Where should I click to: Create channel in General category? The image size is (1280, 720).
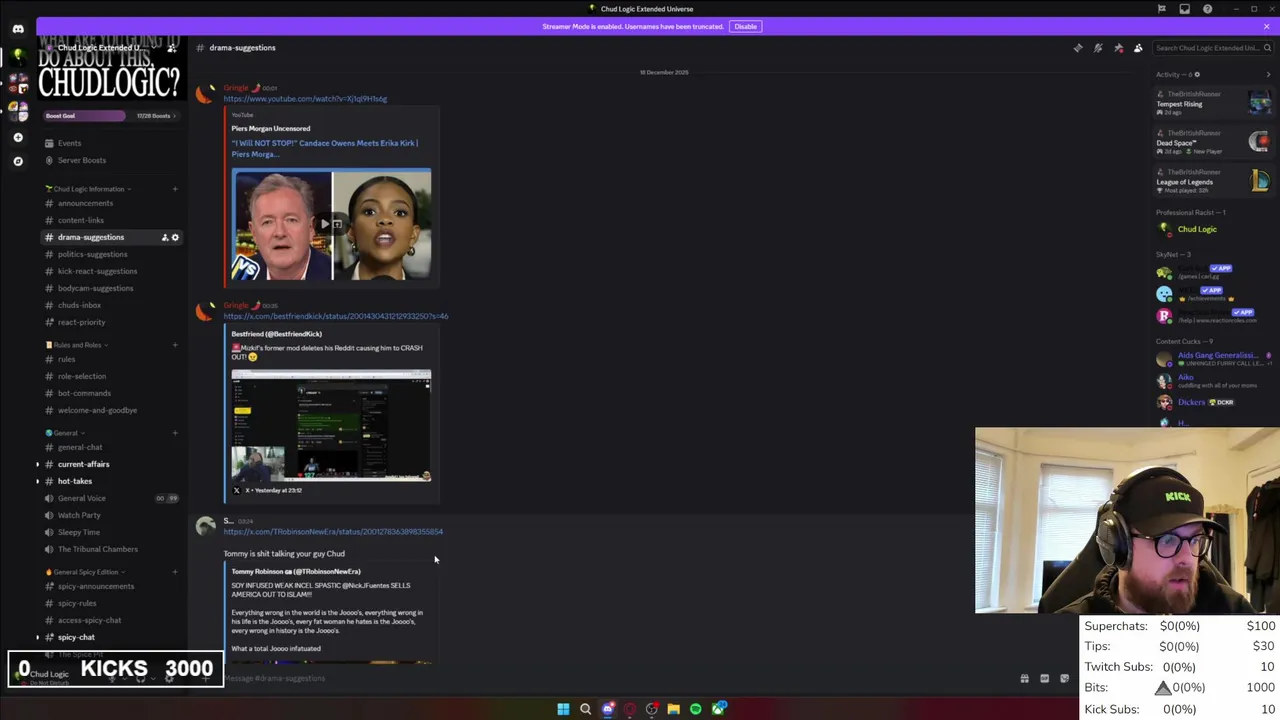(x=175, y=433)
